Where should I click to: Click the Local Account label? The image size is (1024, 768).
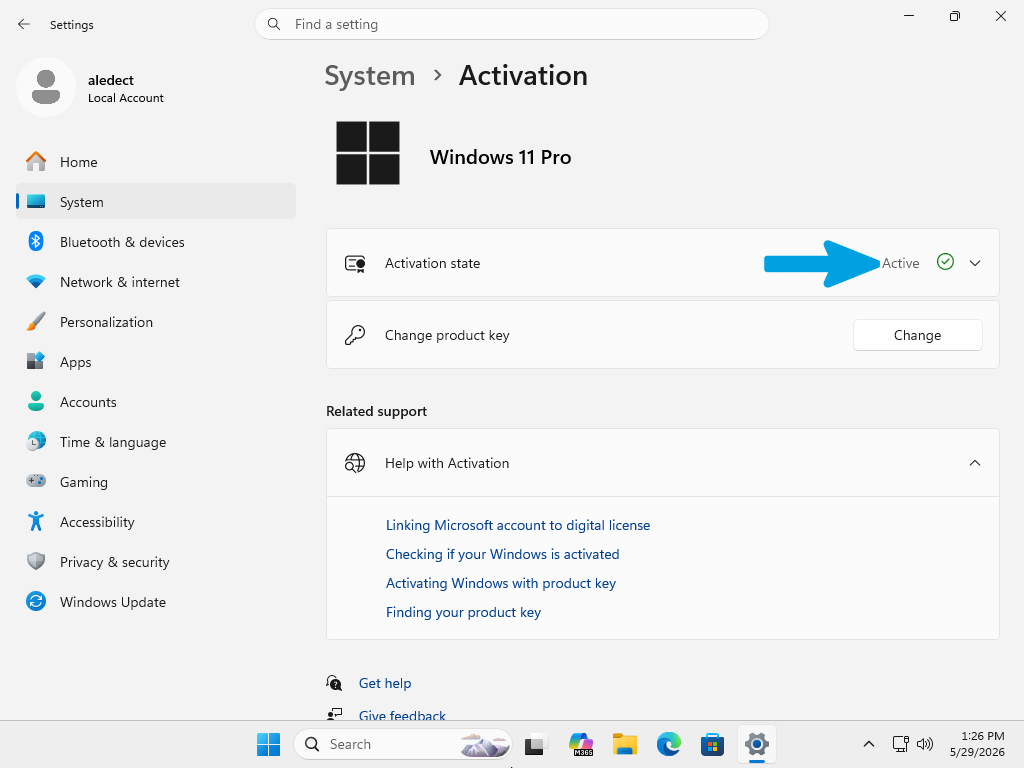tap(125, 98)
